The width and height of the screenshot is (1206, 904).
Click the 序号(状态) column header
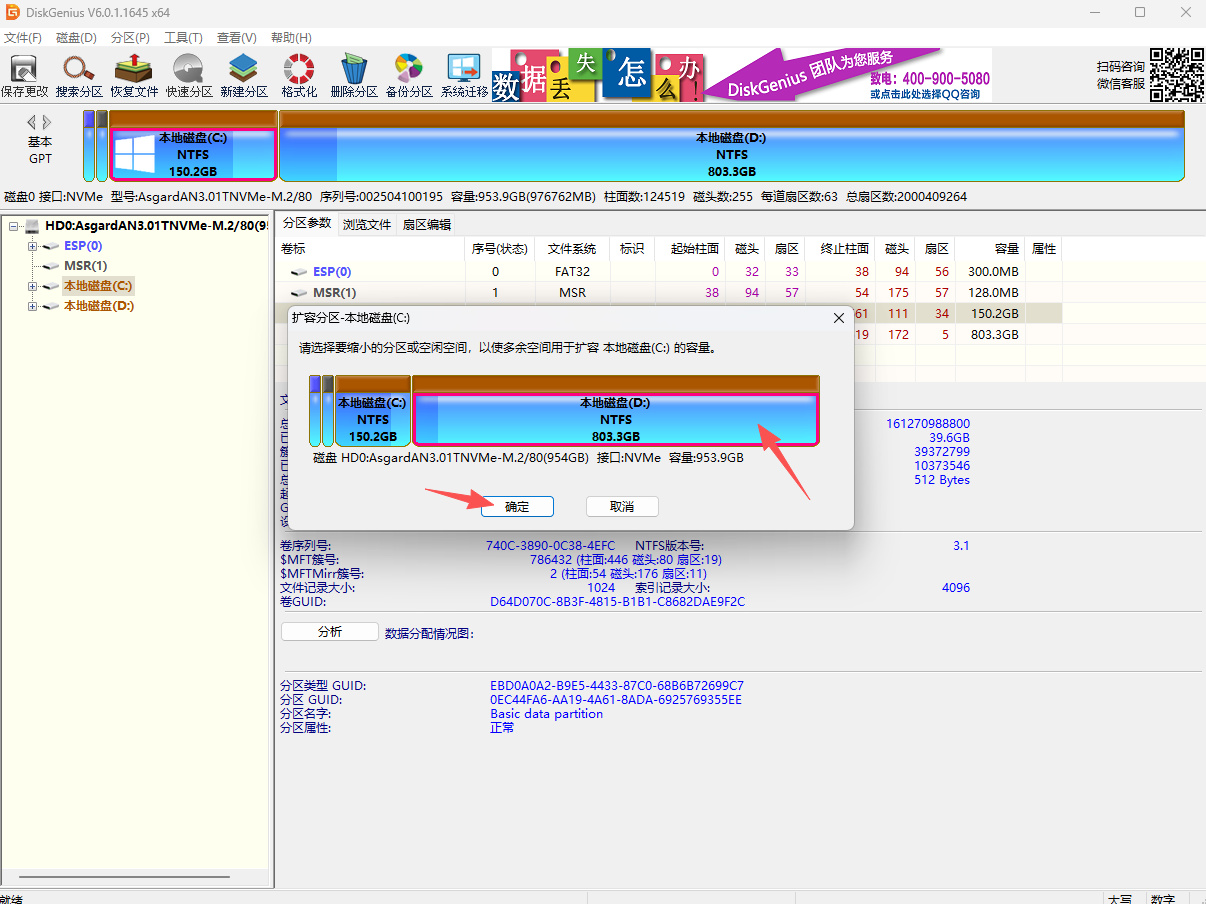pyautogui.click(x=499, y=248)
